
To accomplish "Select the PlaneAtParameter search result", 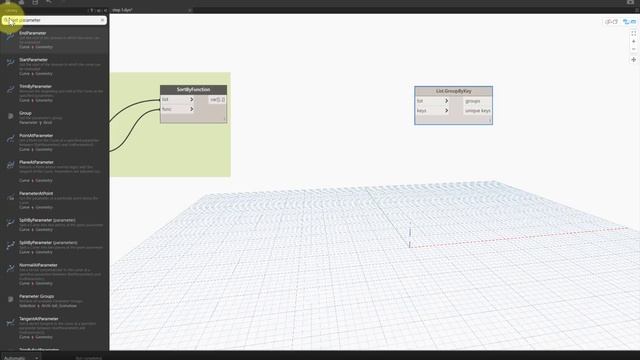I will (54, 171).
